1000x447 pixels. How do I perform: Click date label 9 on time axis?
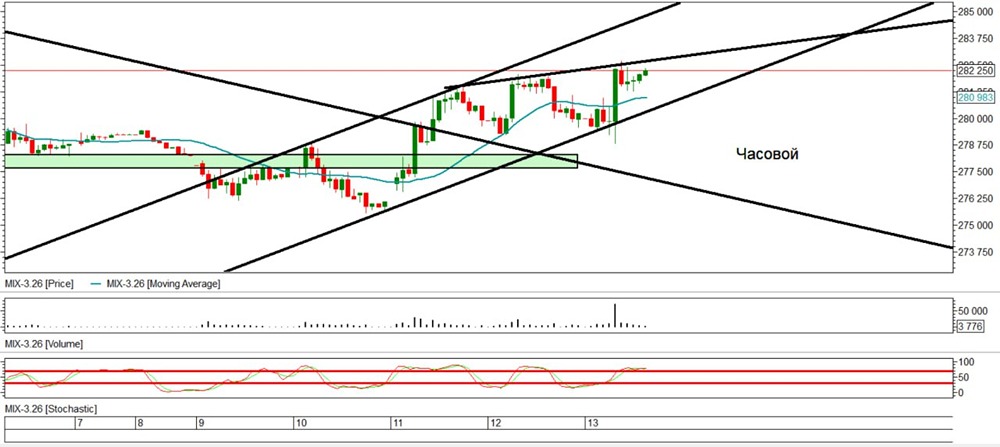point(201,423)
